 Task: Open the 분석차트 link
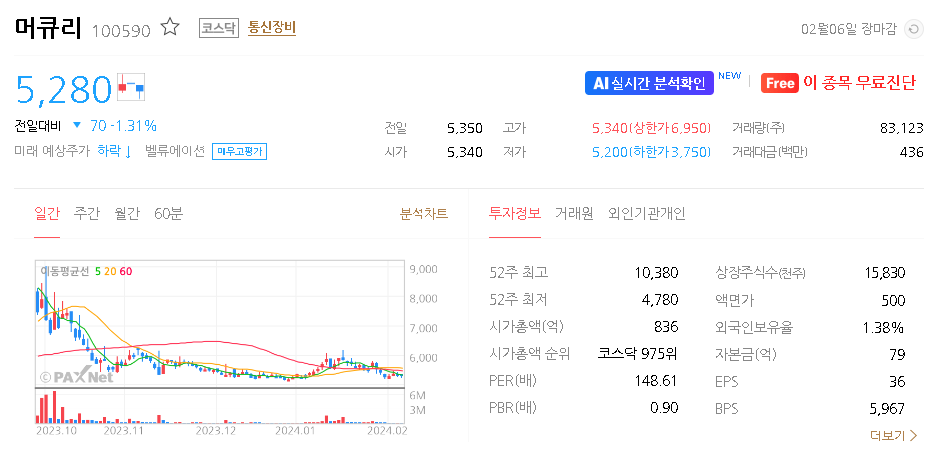click(x=424, y=214)
